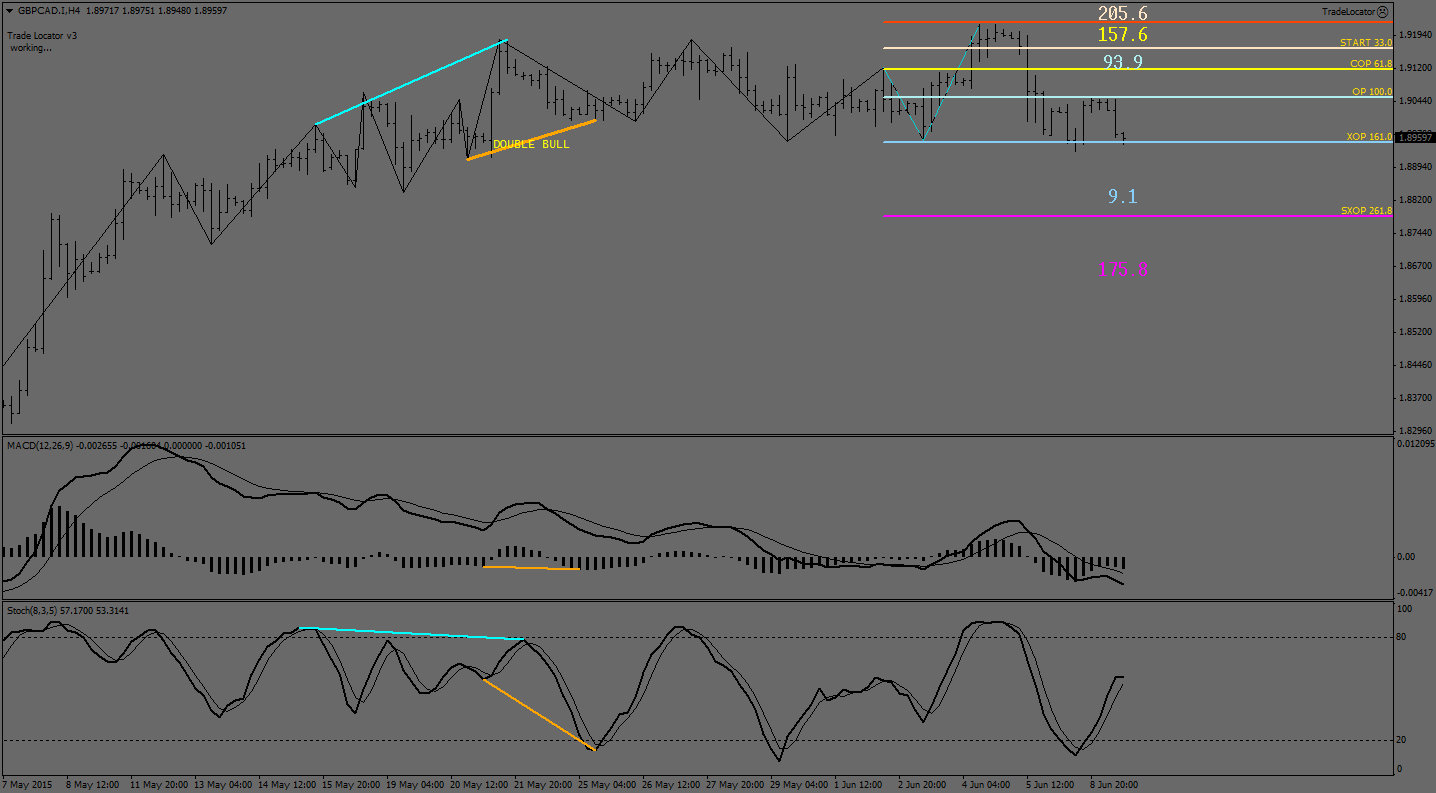Select the COP 61.8 level label
Screen dimensions: 1436x793
[1370, 64]
